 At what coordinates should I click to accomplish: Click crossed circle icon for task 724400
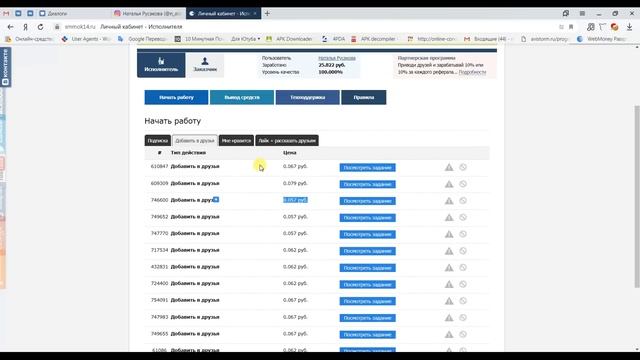tap(463, 284)
